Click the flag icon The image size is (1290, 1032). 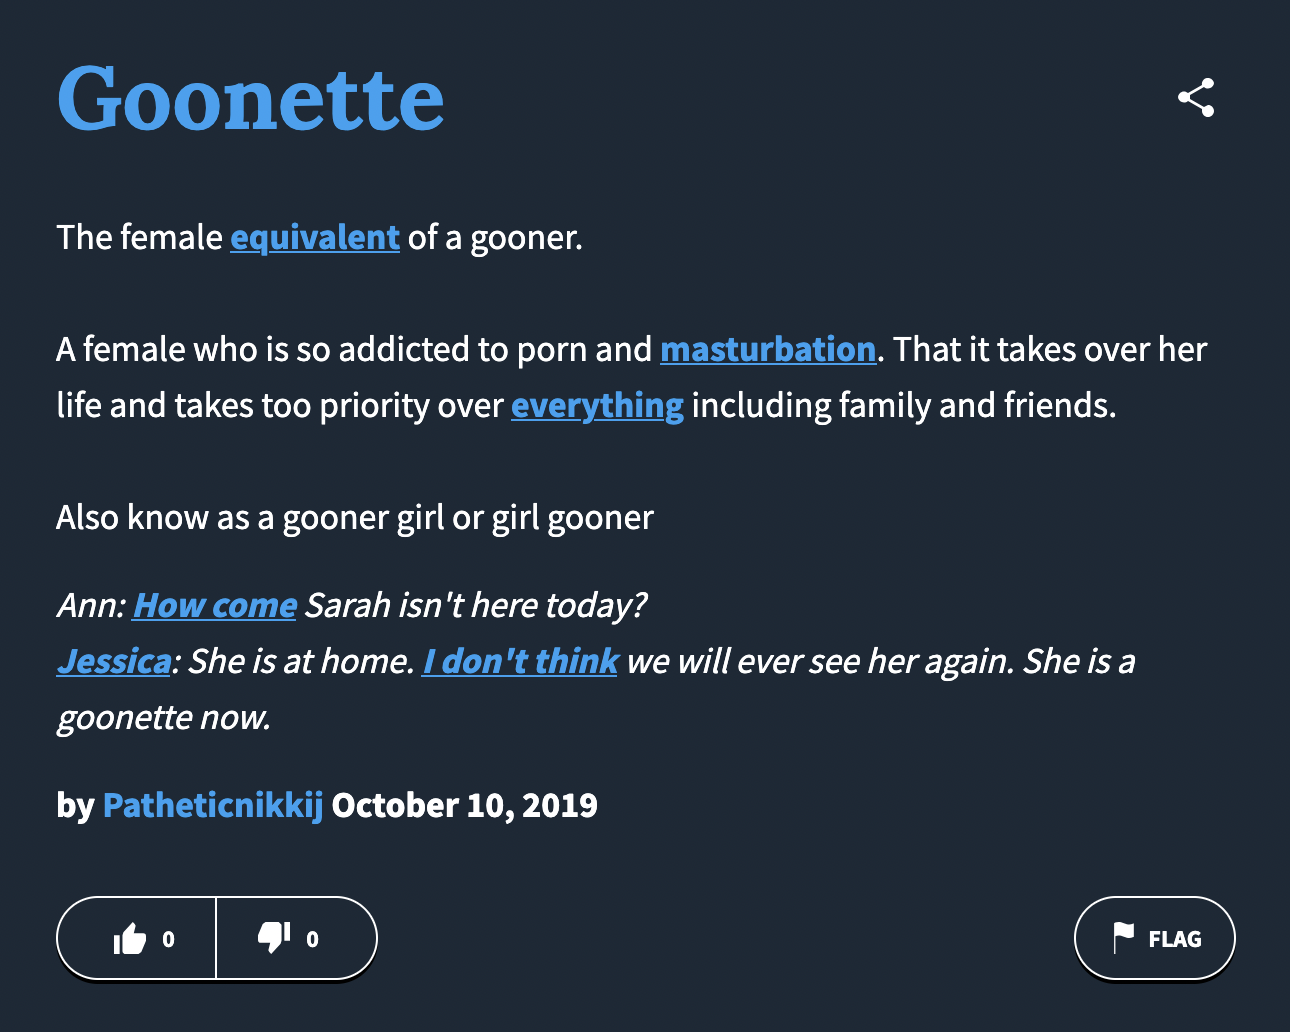point(1124,938)
